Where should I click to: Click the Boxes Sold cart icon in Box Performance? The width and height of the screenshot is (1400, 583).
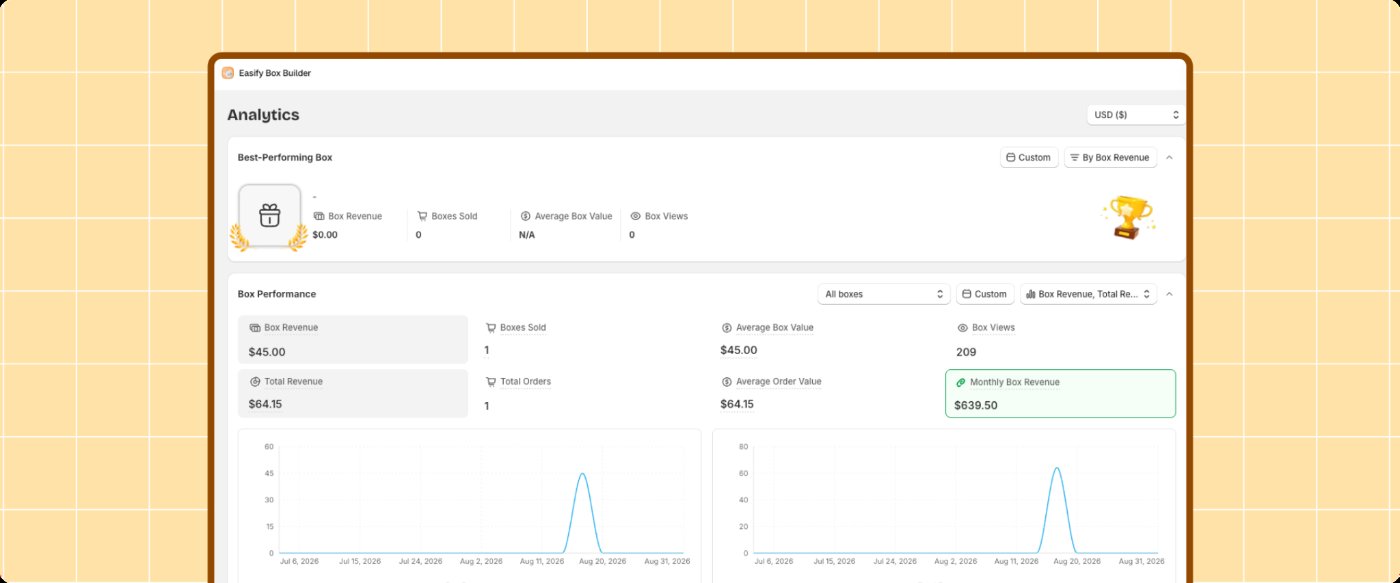[x=491, y=328]
